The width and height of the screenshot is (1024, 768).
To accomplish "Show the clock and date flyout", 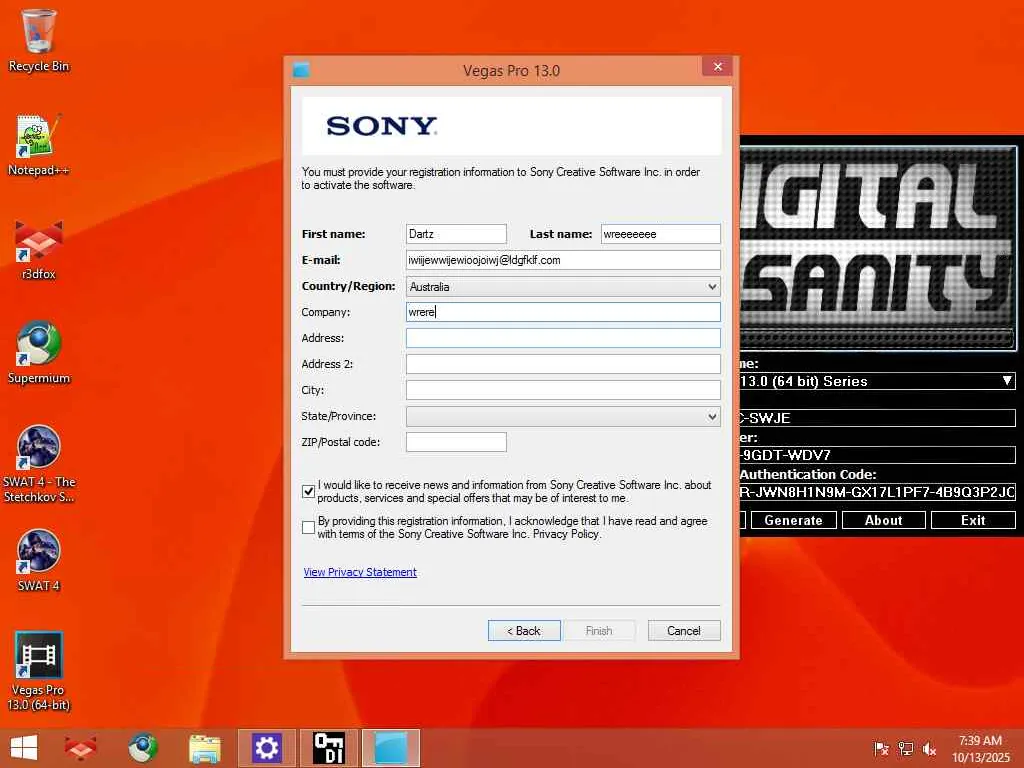I will 980,748.
